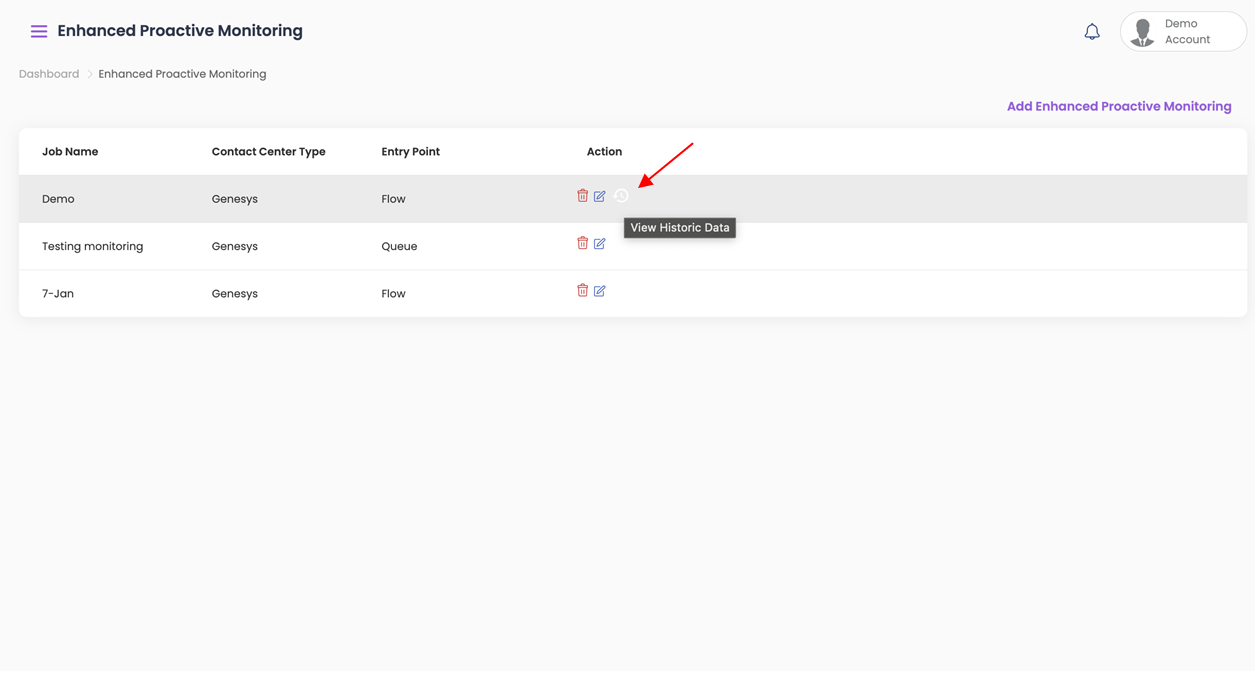This screenshot has height=674, width=1257.
Task: Delete the Testing monitoring job
Action: point(582,243)
